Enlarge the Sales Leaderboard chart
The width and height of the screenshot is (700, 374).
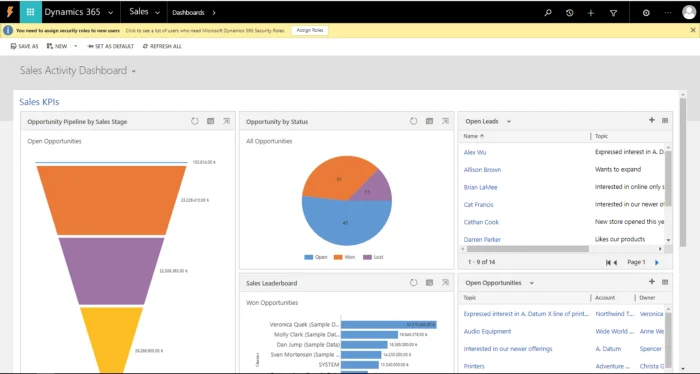coord(445,283)
